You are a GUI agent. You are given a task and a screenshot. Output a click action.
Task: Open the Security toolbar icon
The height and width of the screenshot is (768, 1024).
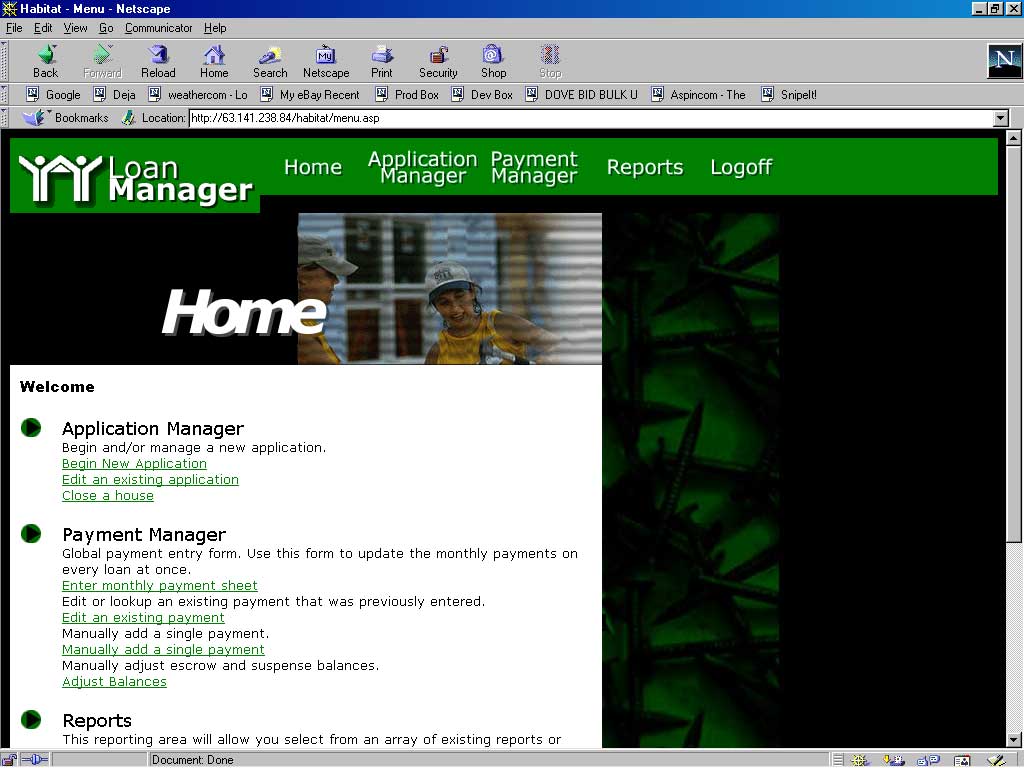coord(438,61)
